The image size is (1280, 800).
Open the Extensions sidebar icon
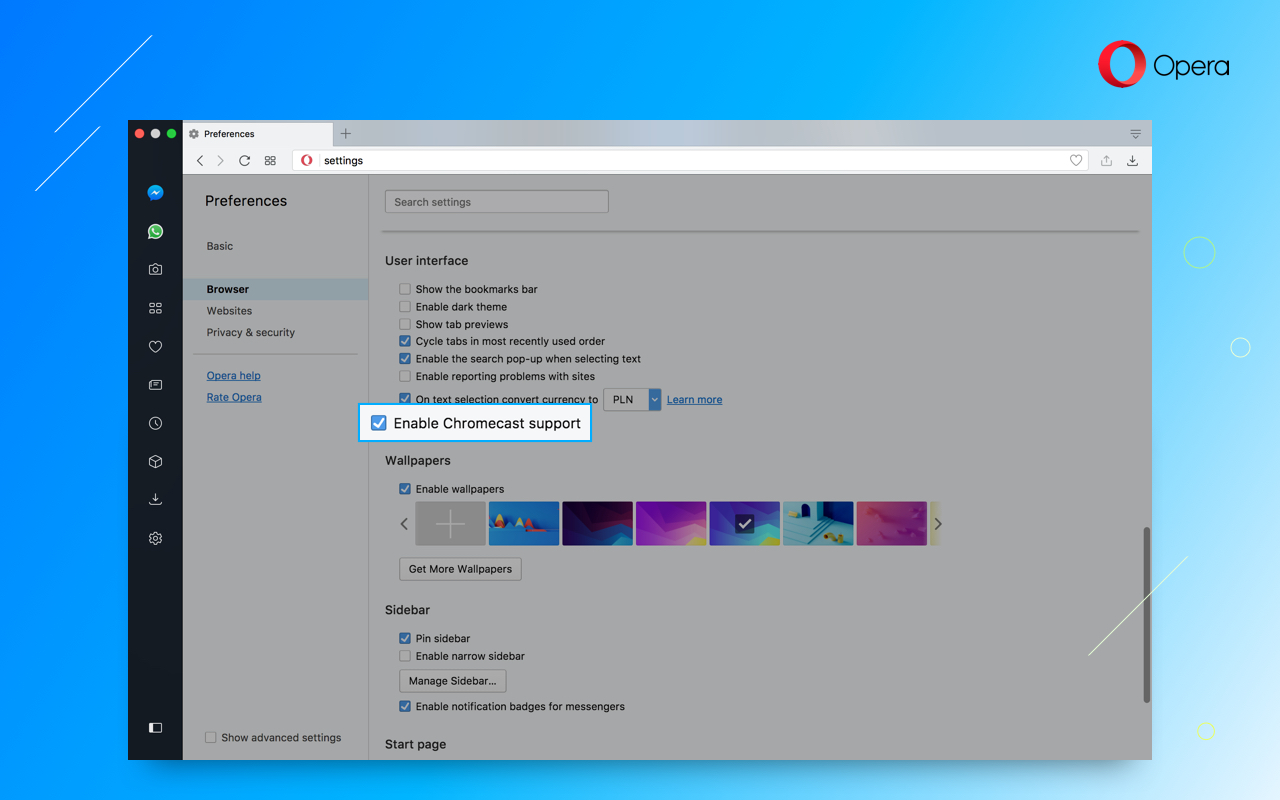[x=155, y=461]
